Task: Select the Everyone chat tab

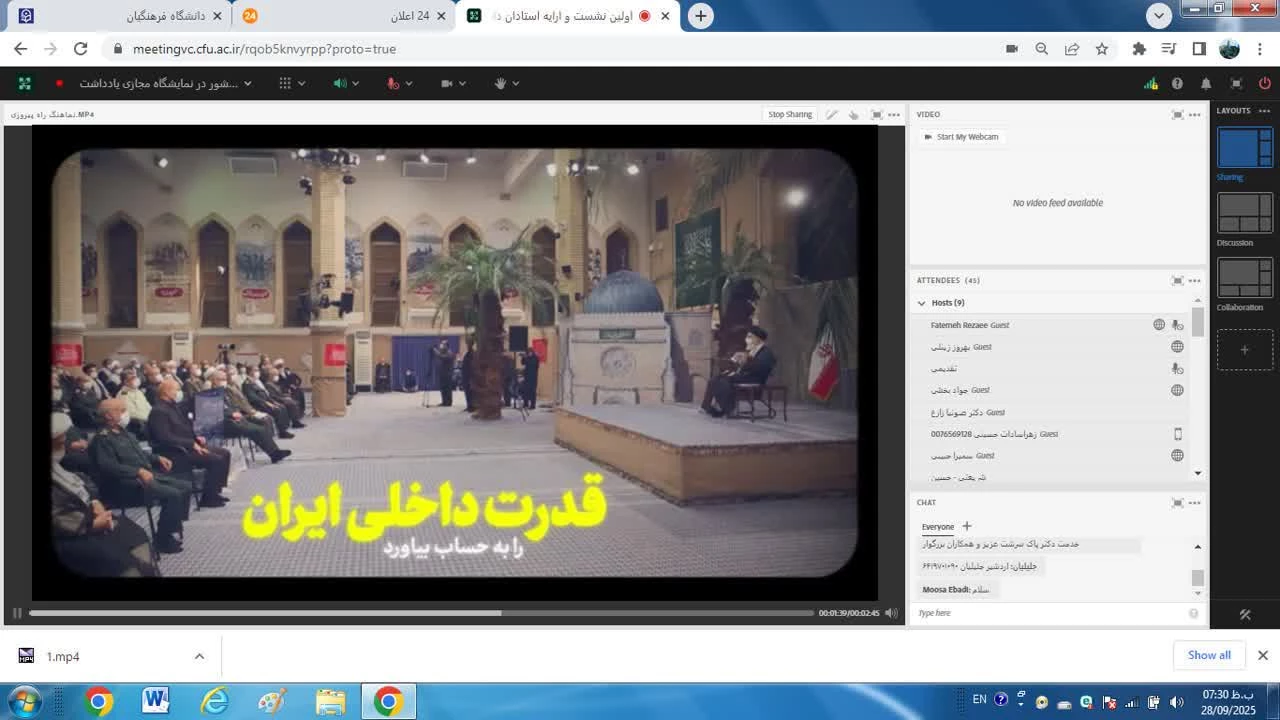Action: pyautogui.click(x=938, y=527)
